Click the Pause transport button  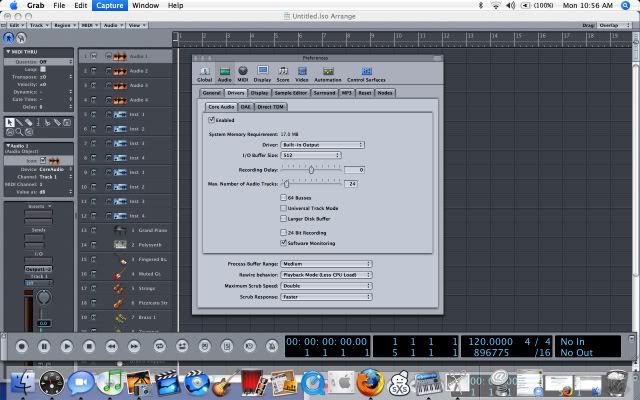[x=44, y=347]
